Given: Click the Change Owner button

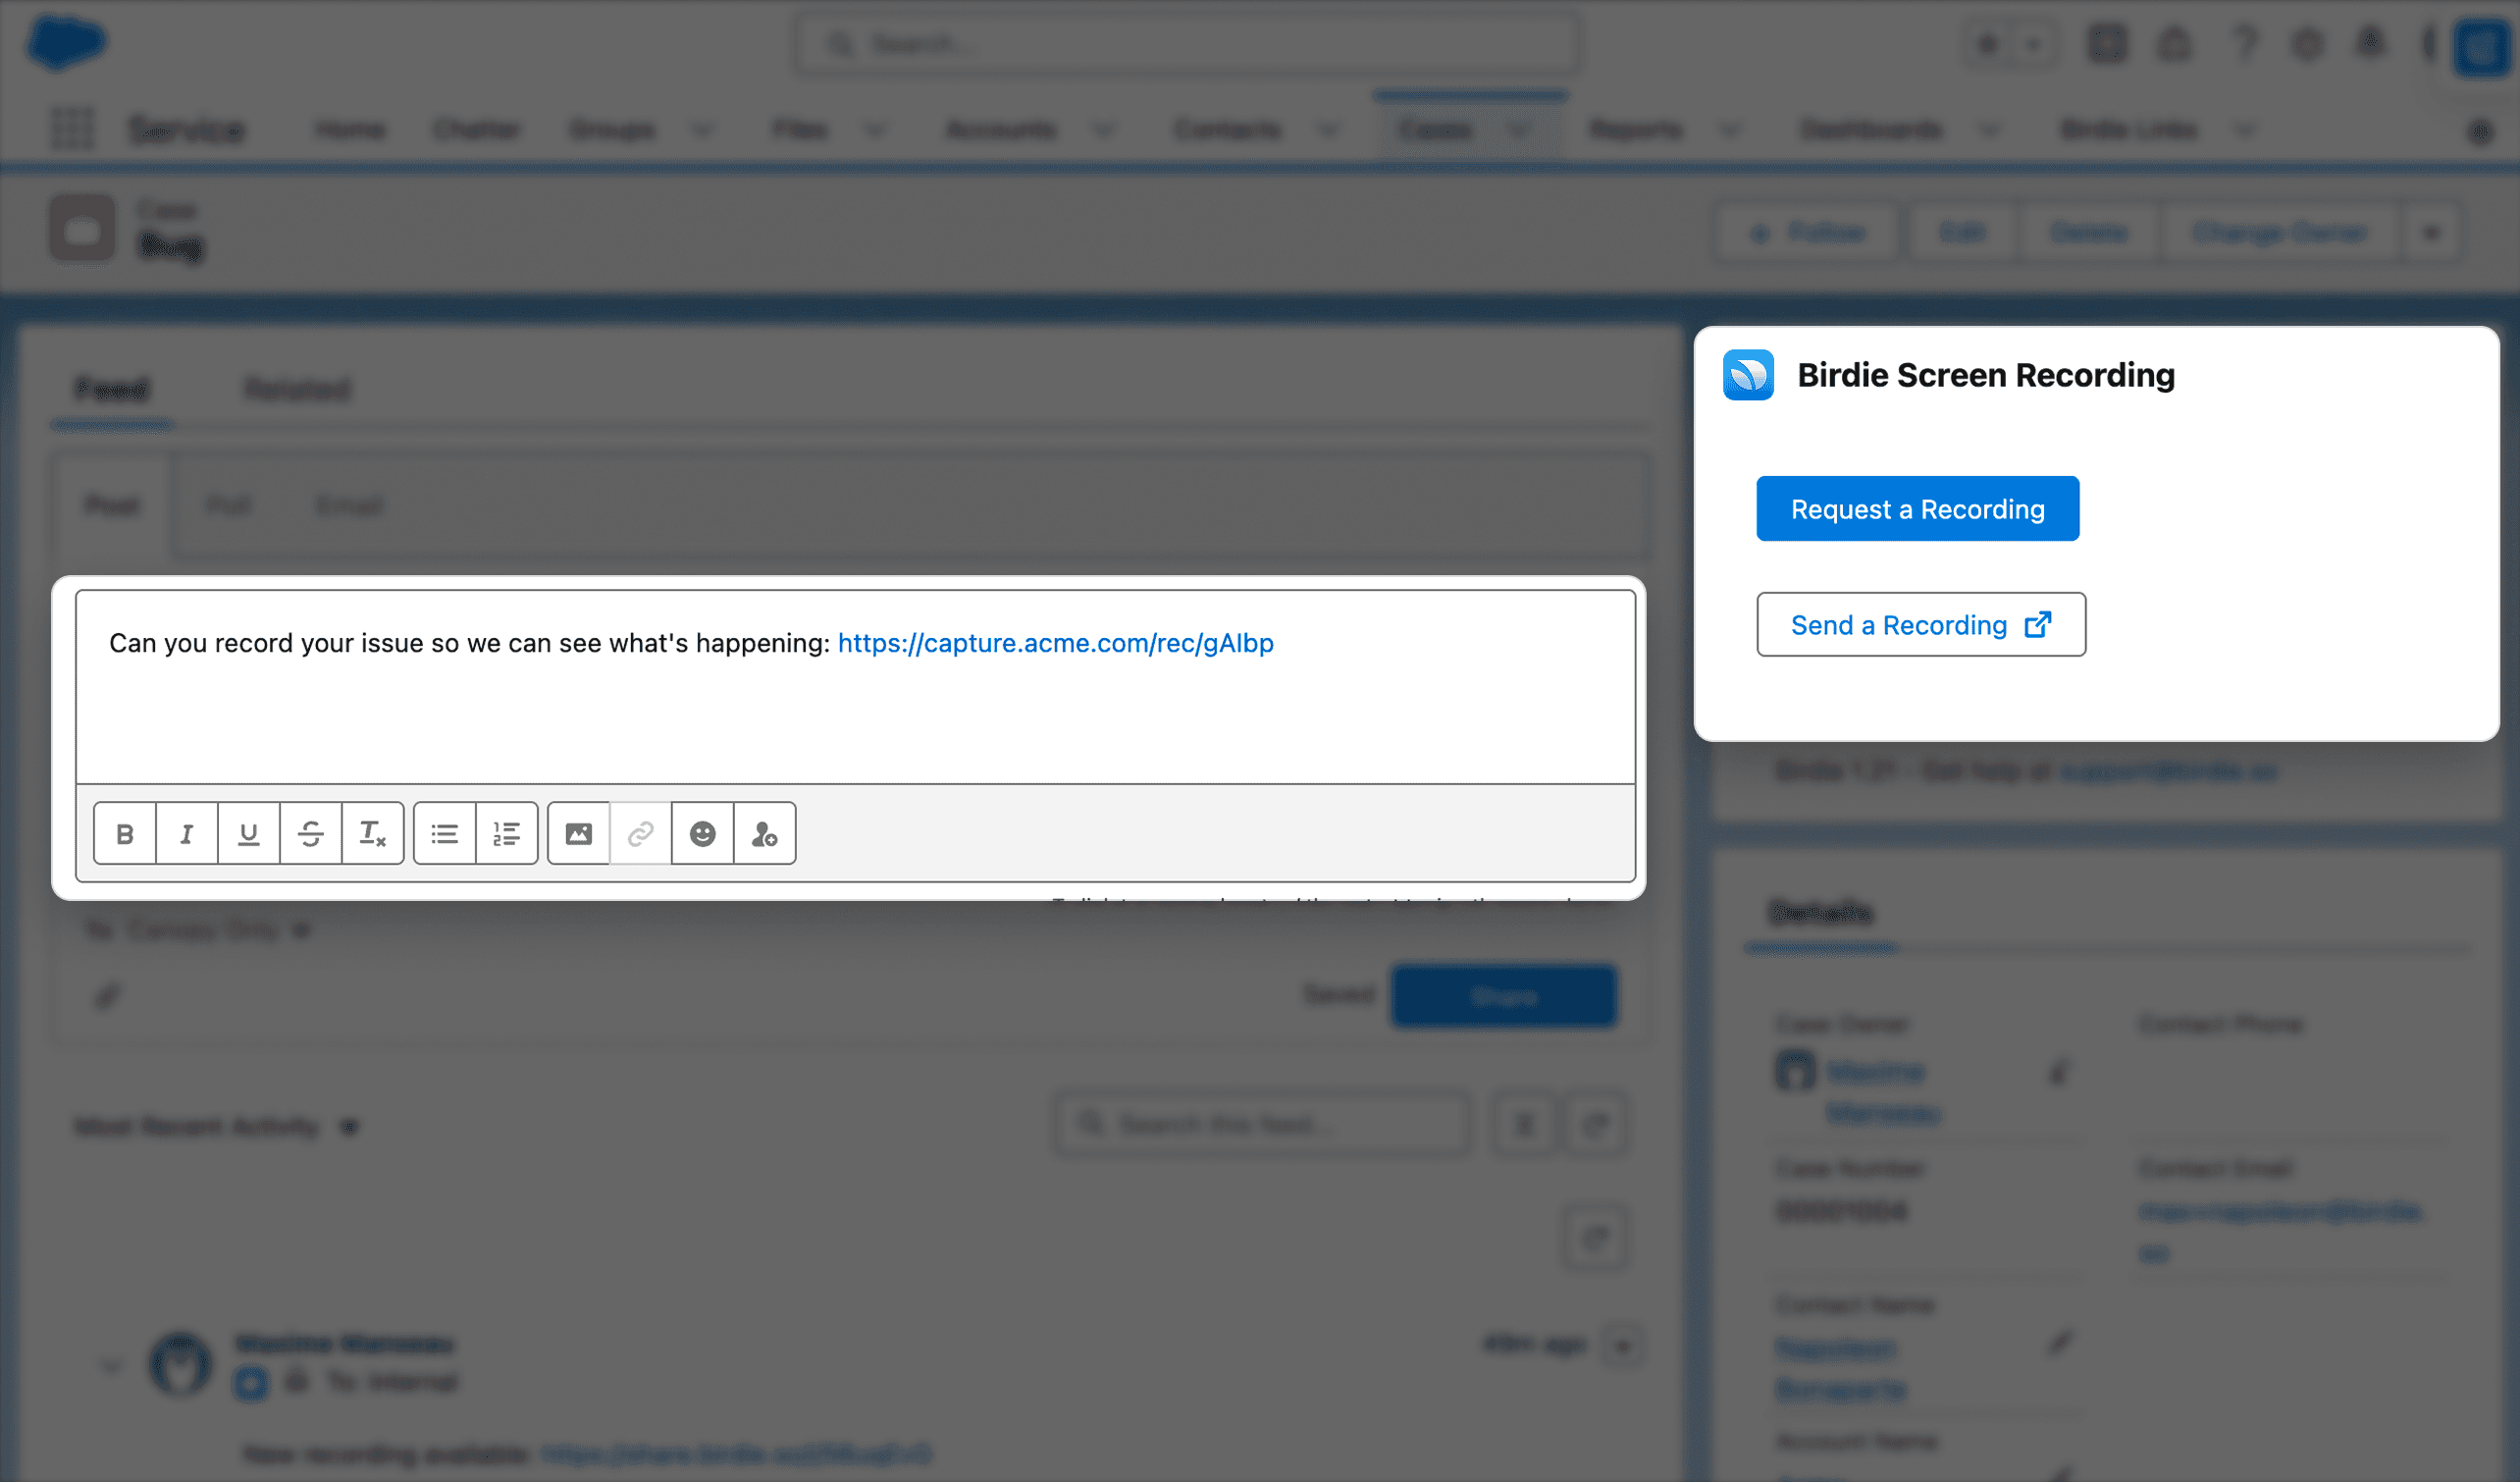Looking at the screenshot, I should coord(2280,233).
